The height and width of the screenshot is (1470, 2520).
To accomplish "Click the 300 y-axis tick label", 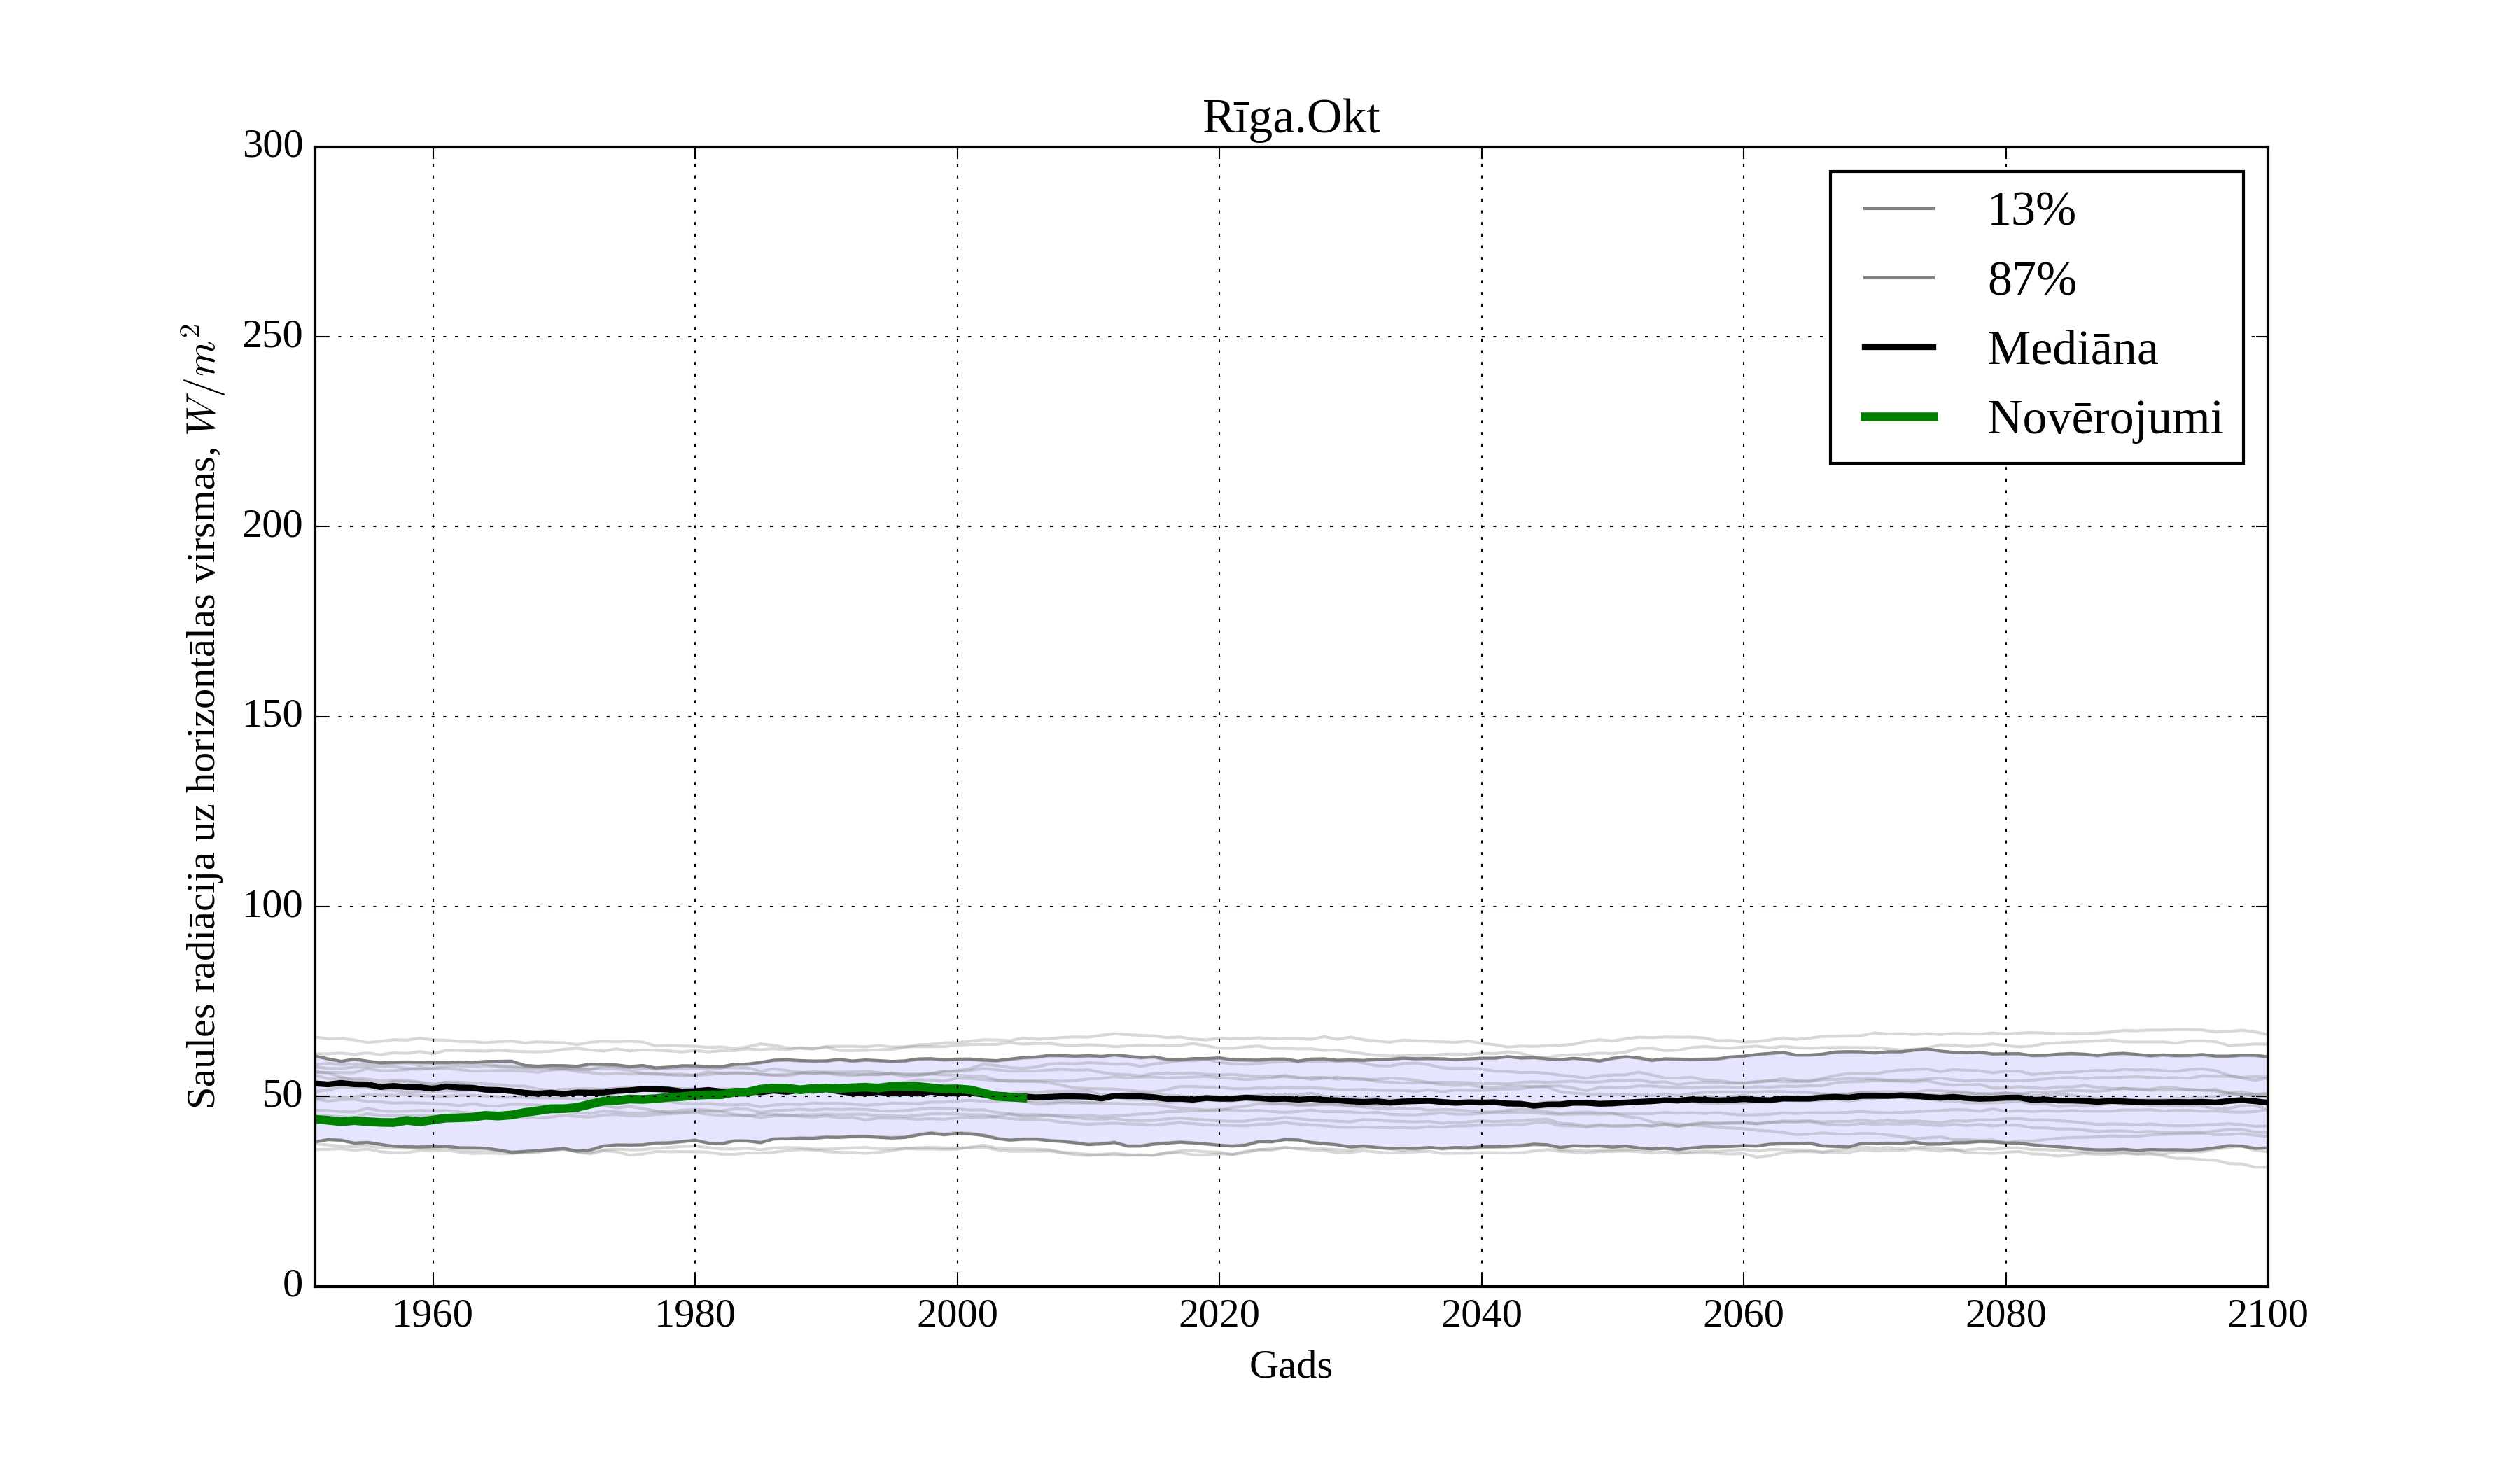I will pyautogui.click(x=272, y=145).
